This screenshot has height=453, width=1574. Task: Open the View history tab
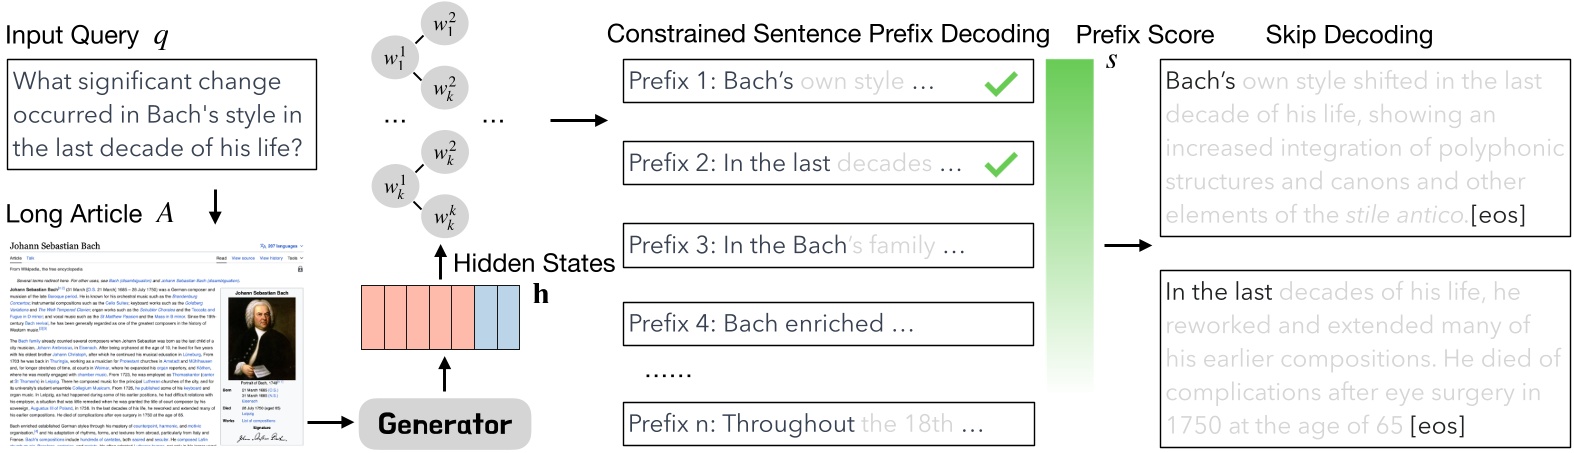click(x=271, y=258)
